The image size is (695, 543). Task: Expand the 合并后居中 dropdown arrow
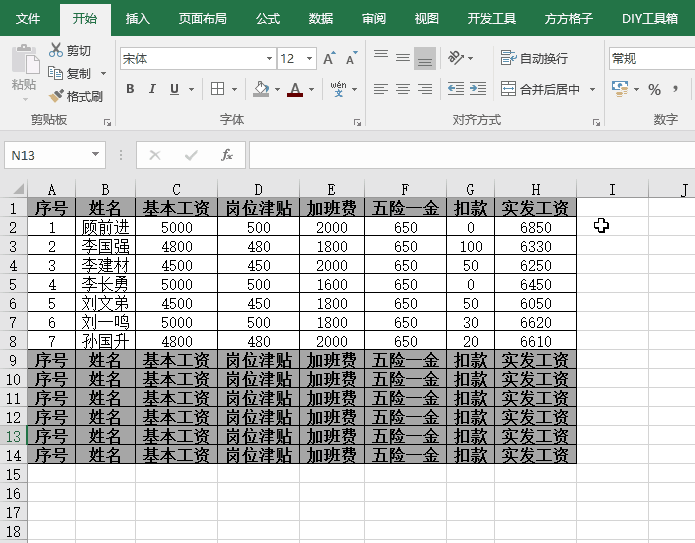pyautogui.click(x=592, y=89)
